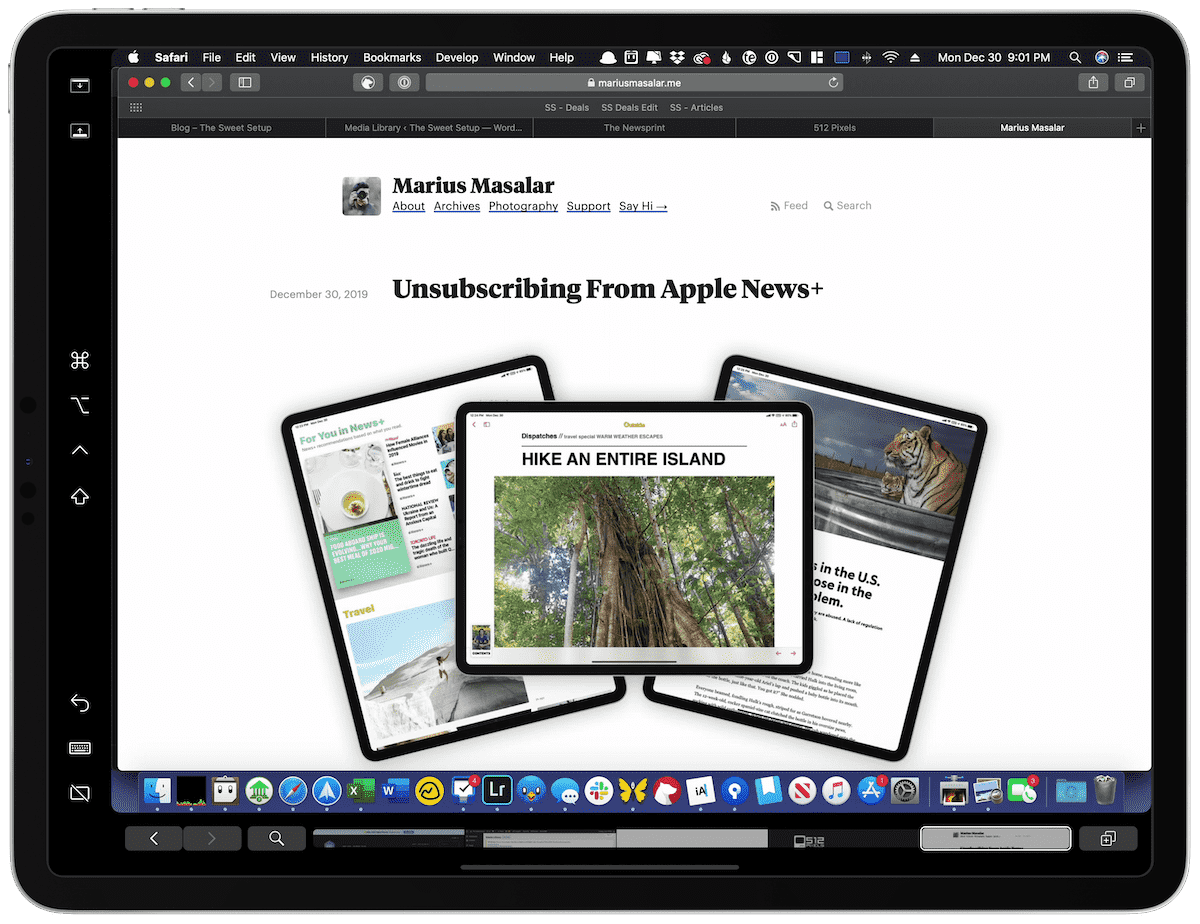1200x924 pixels.
Task: Click the Support link
Action: click(588, 206)
